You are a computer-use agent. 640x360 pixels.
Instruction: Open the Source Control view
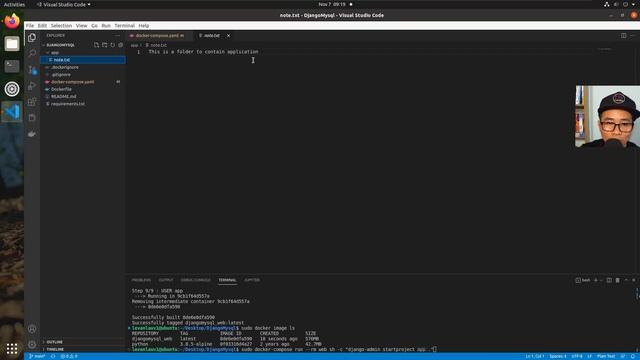(32, 70)
